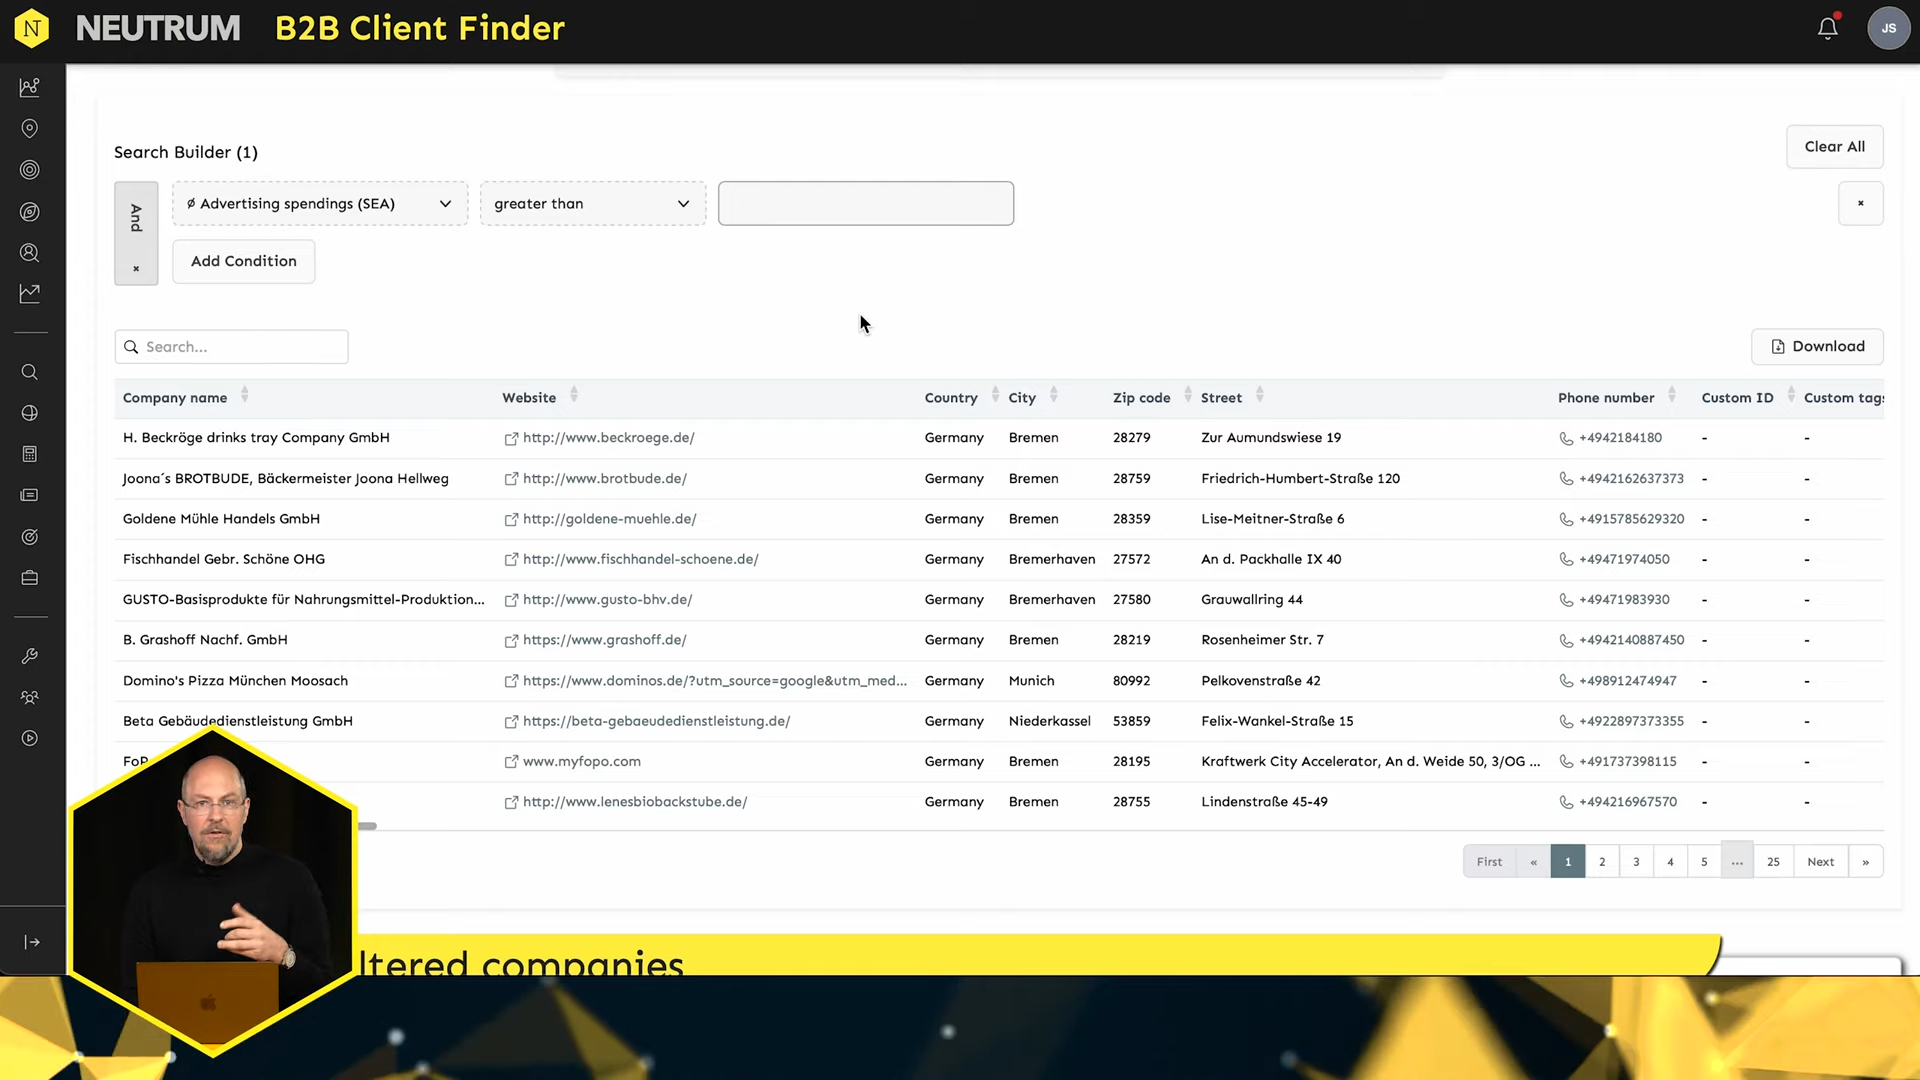Viewport: 1920px width, 1080px height.
Task: Open the JS user avatar menu
Action: [1888, 28]
